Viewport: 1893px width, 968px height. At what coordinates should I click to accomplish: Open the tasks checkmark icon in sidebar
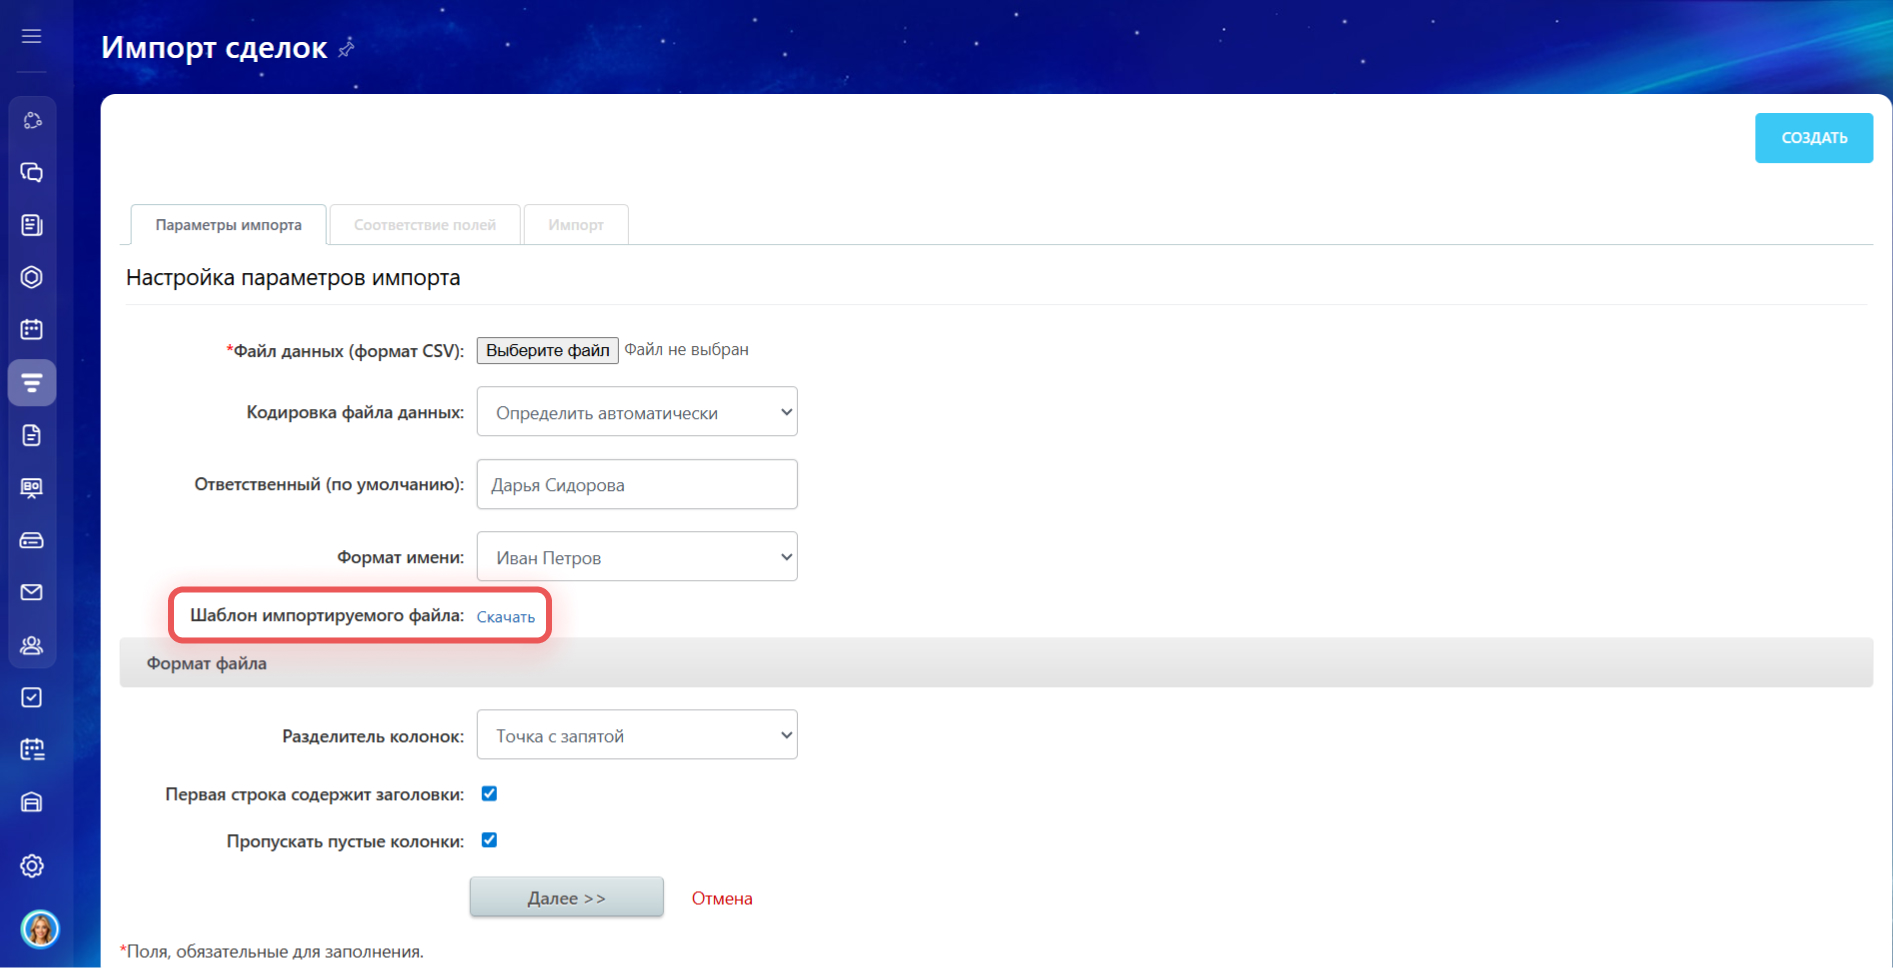(32, 697)
